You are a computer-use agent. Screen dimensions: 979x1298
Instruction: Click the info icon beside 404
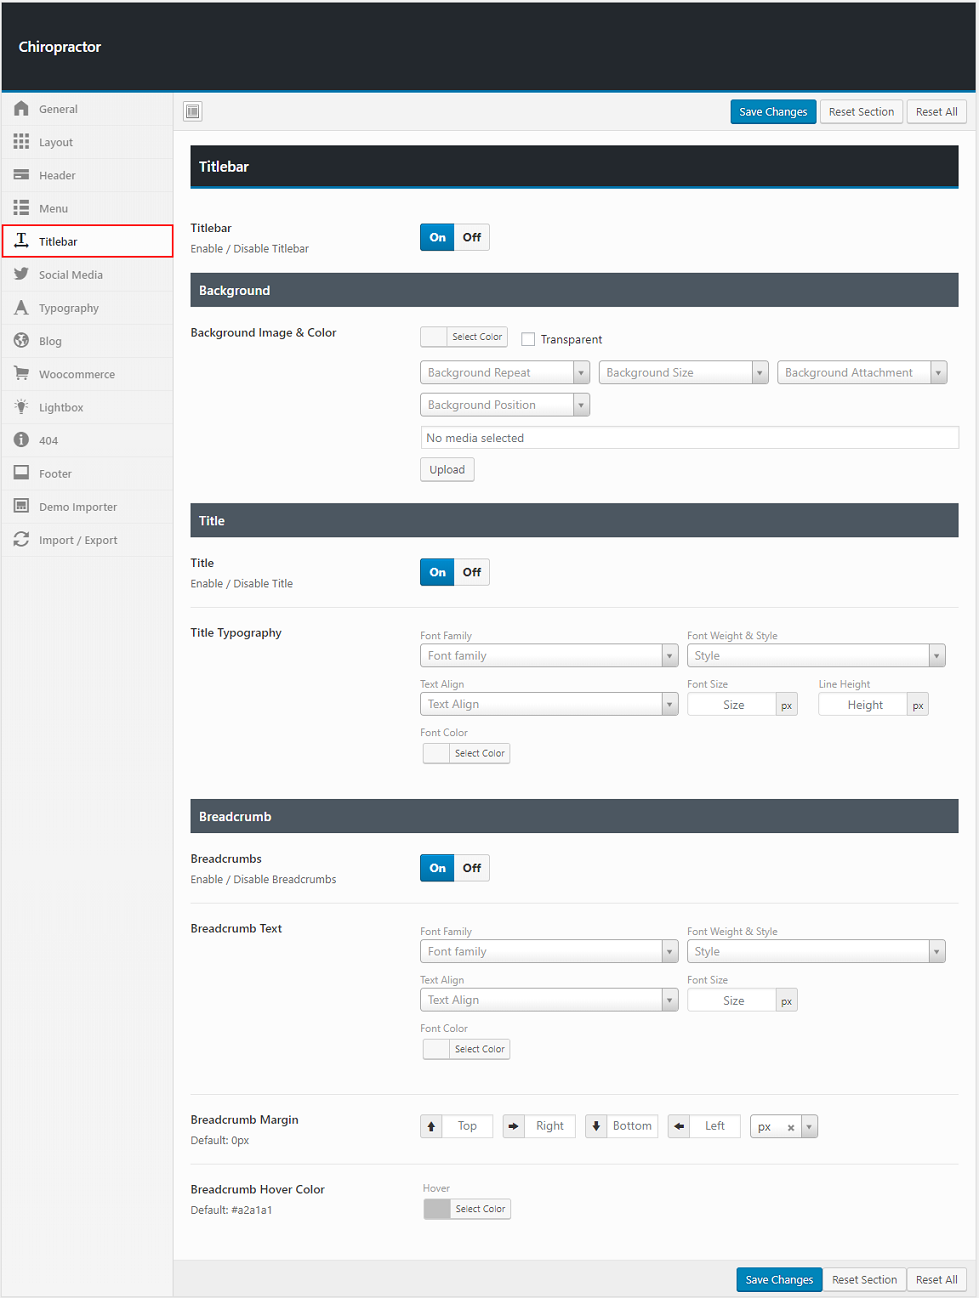click(x=21, y=440)
